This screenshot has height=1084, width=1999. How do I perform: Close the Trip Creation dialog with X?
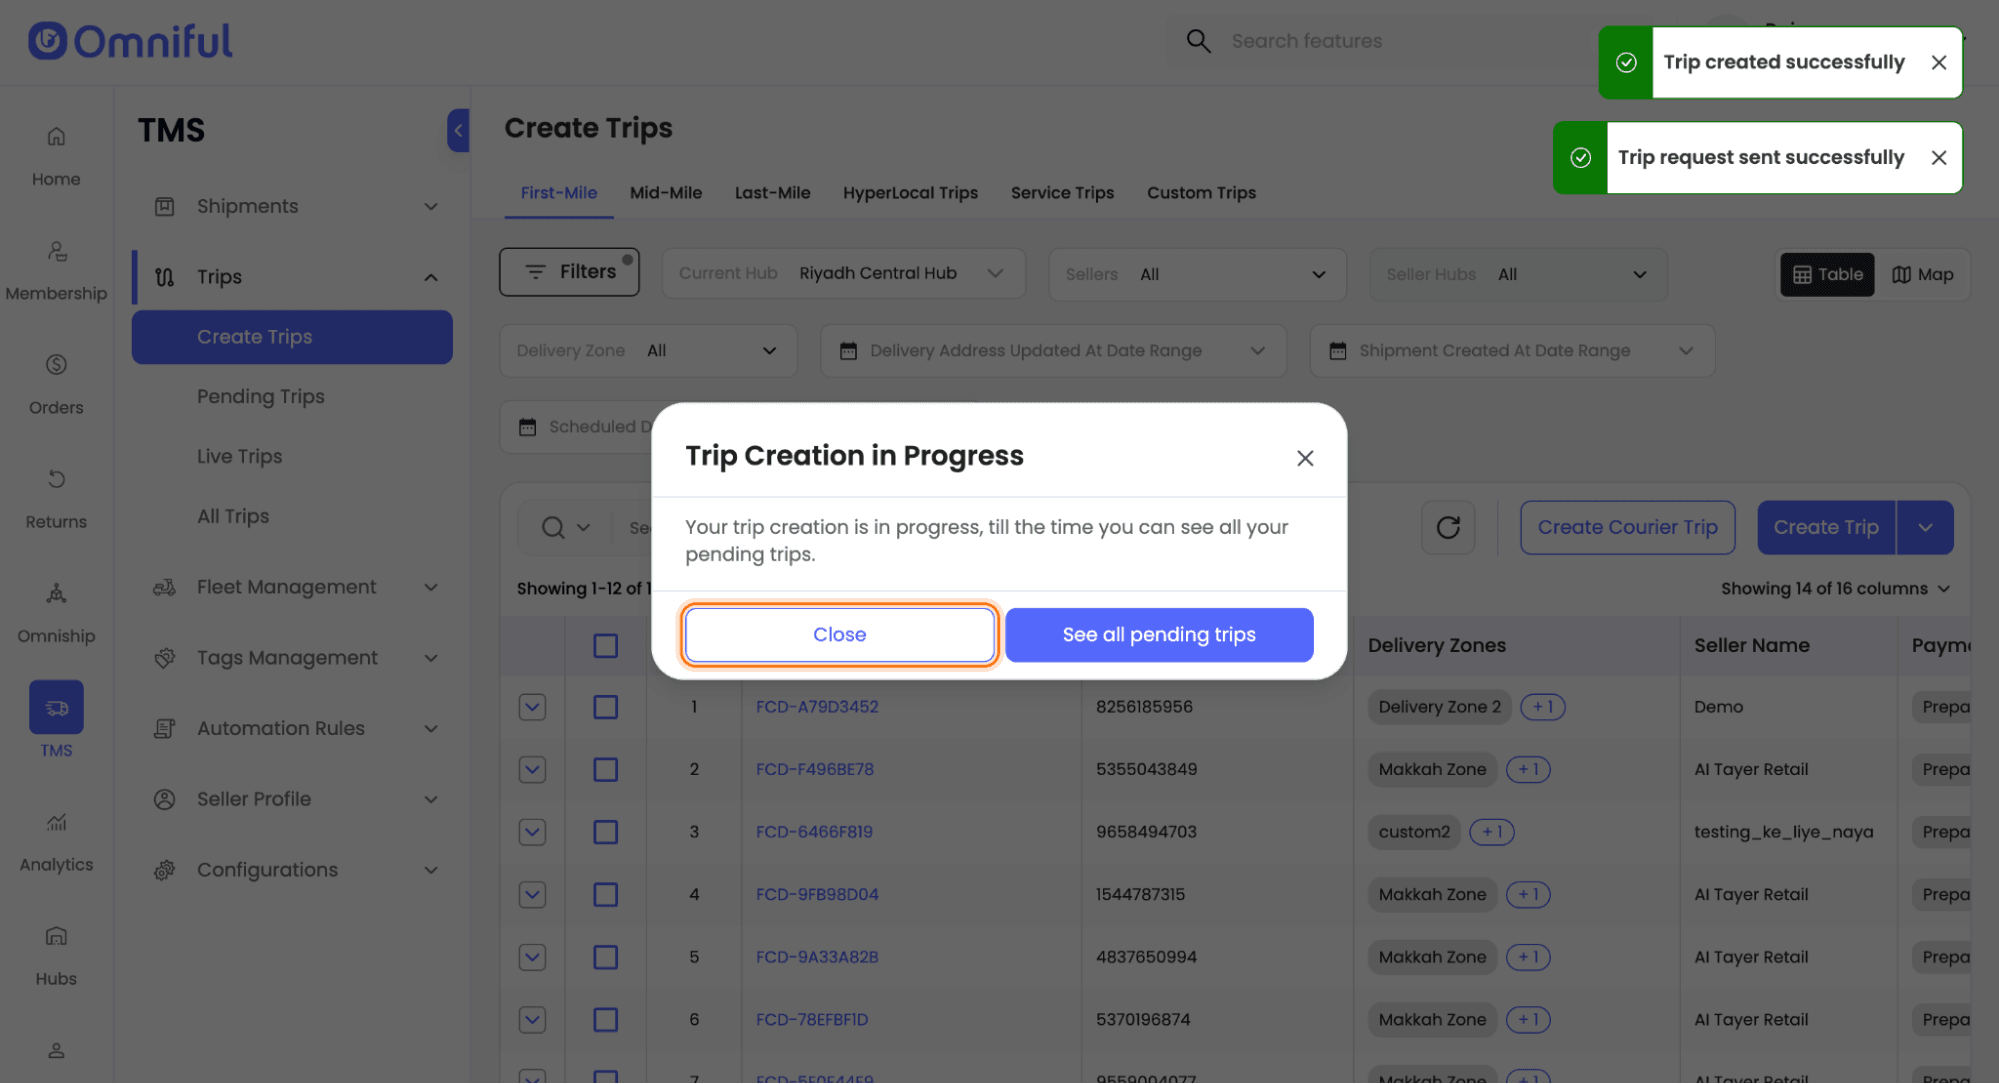[x=1304, y=457]
